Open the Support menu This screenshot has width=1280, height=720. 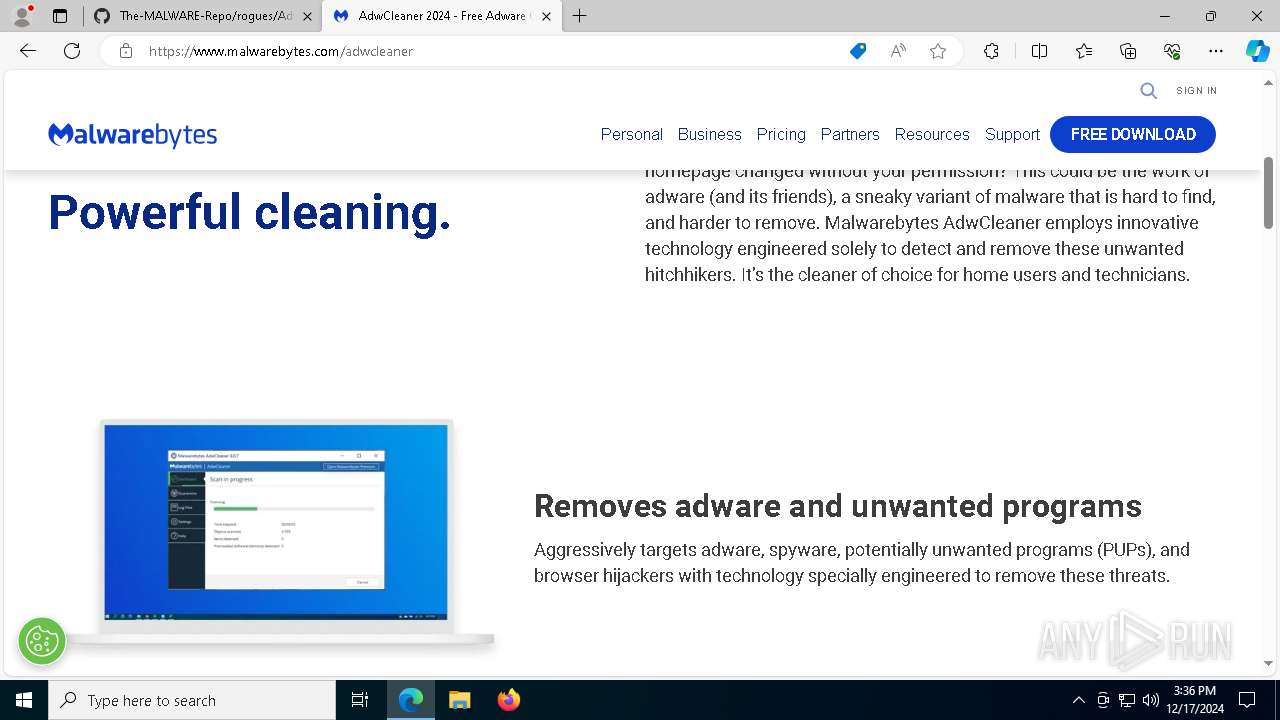pos(1012,134)
